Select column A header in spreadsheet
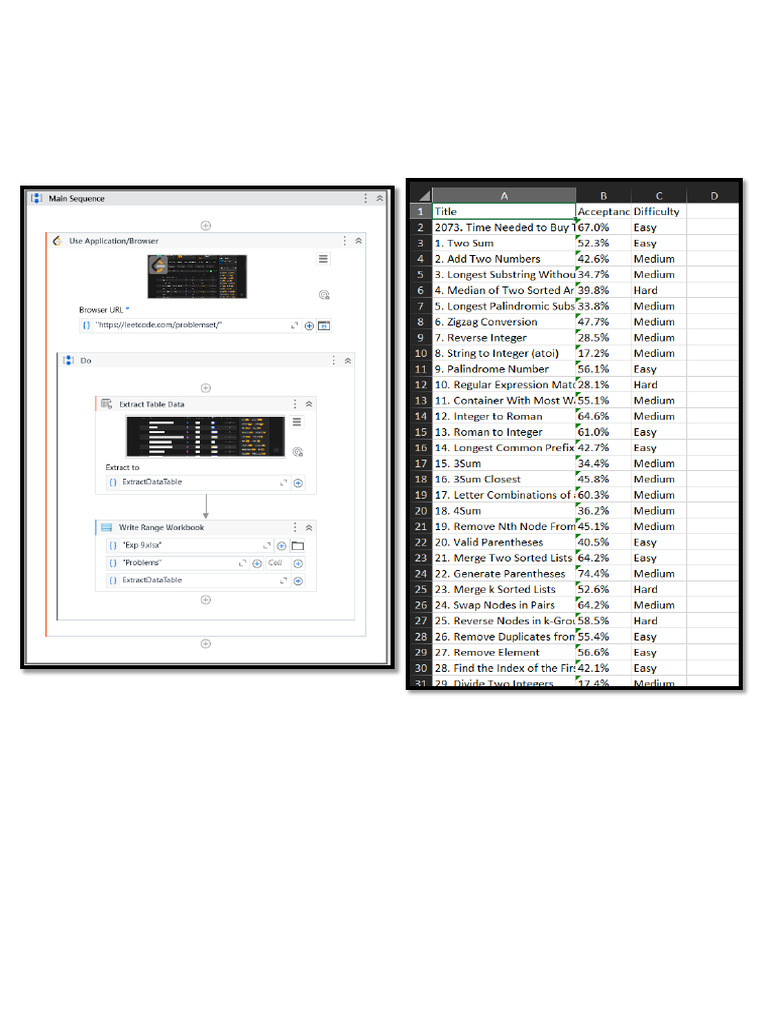The width and height of the screenshot is (768, 1024). pyautogui.click(x=504, y=195)
